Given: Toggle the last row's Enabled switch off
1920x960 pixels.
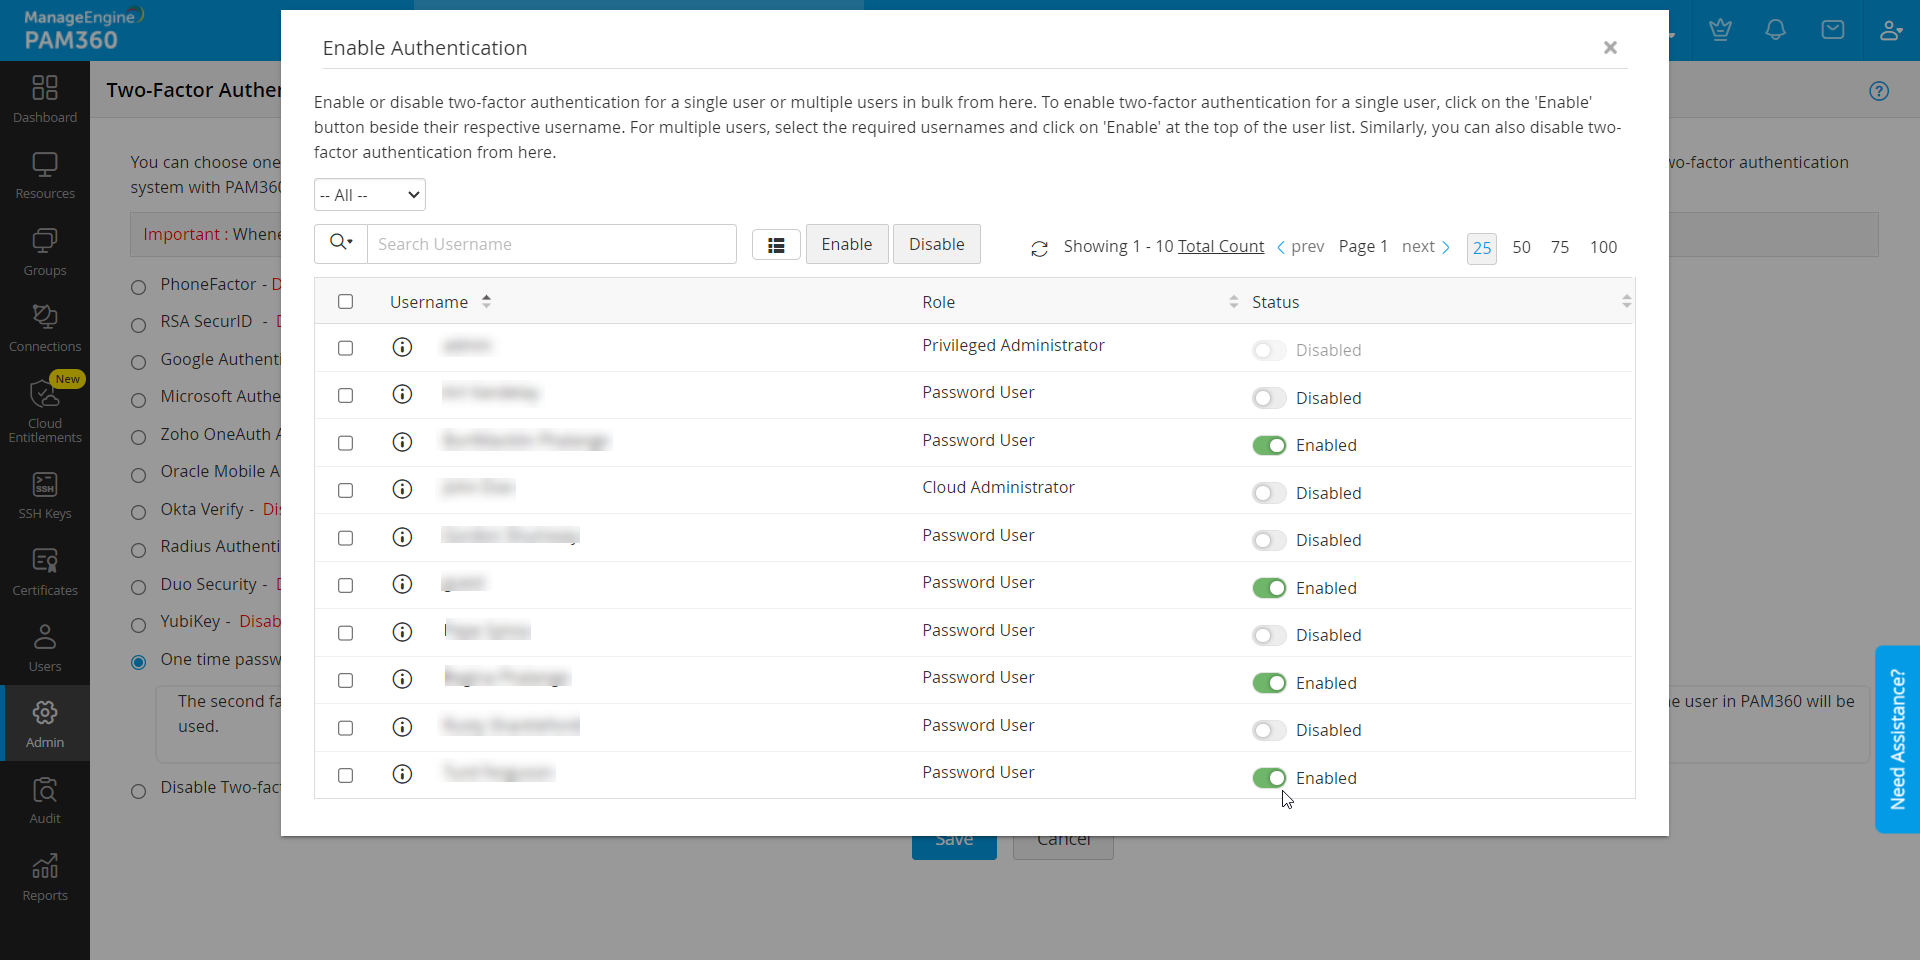Looking at the screenshot, I should (x=1269, y=778).
